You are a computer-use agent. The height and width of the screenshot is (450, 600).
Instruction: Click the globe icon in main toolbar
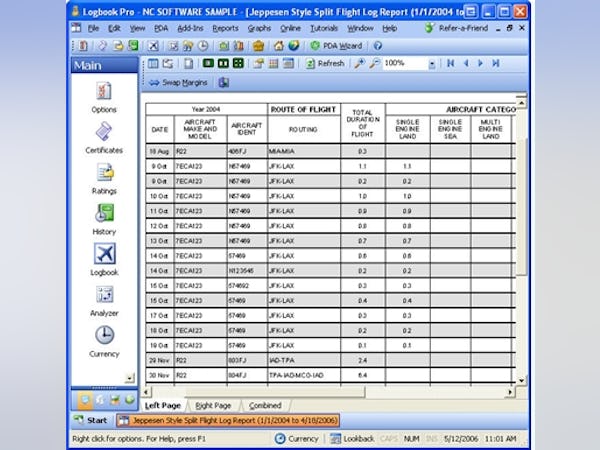click(294, 46)
